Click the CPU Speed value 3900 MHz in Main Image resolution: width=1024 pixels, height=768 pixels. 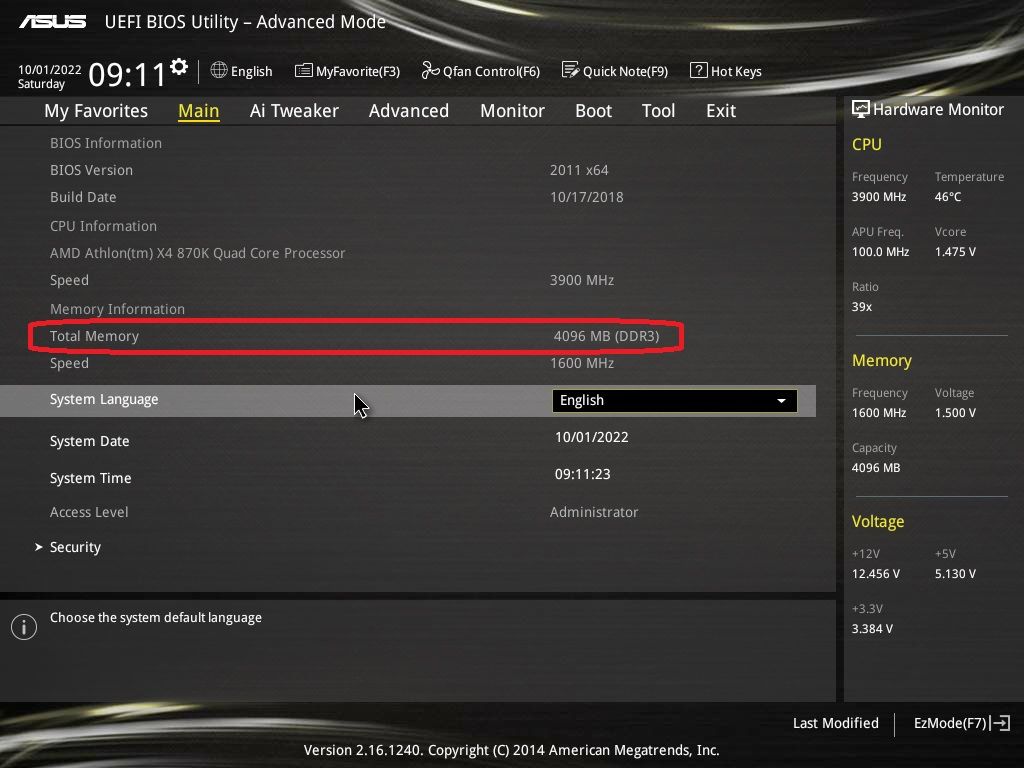click(x=581, y=280)
